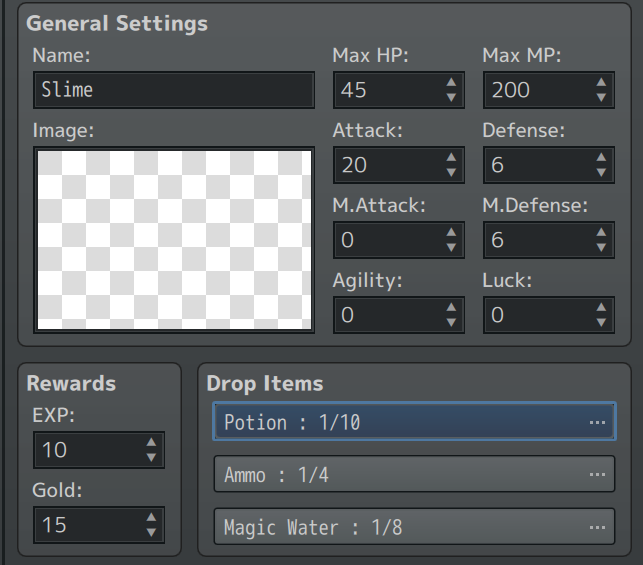Increase Attack with up arrow
The width and height of the screenshot is (643, 565).
[x=451, y=157]
